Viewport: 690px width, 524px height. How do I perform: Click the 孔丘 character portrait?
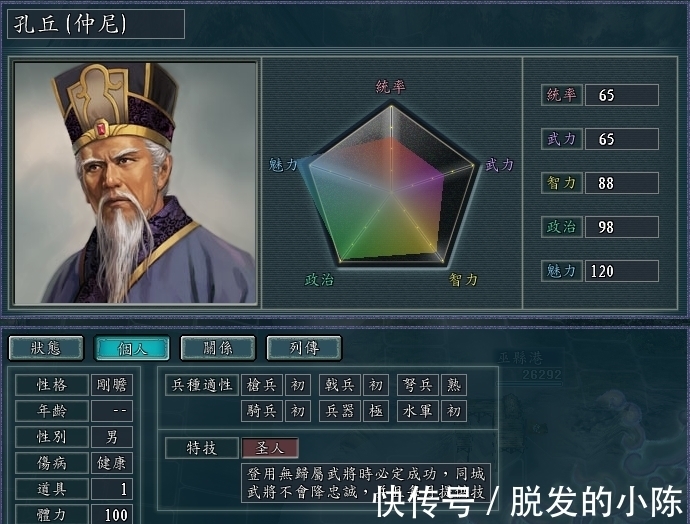[136, 183]
